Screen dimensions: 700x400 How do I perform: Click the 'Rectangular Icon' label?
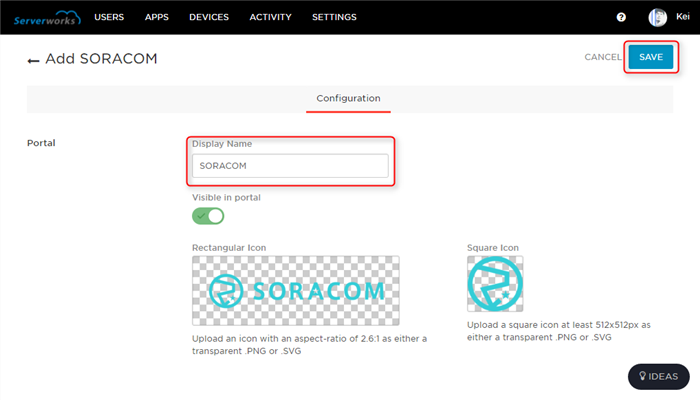coord(229,248)
